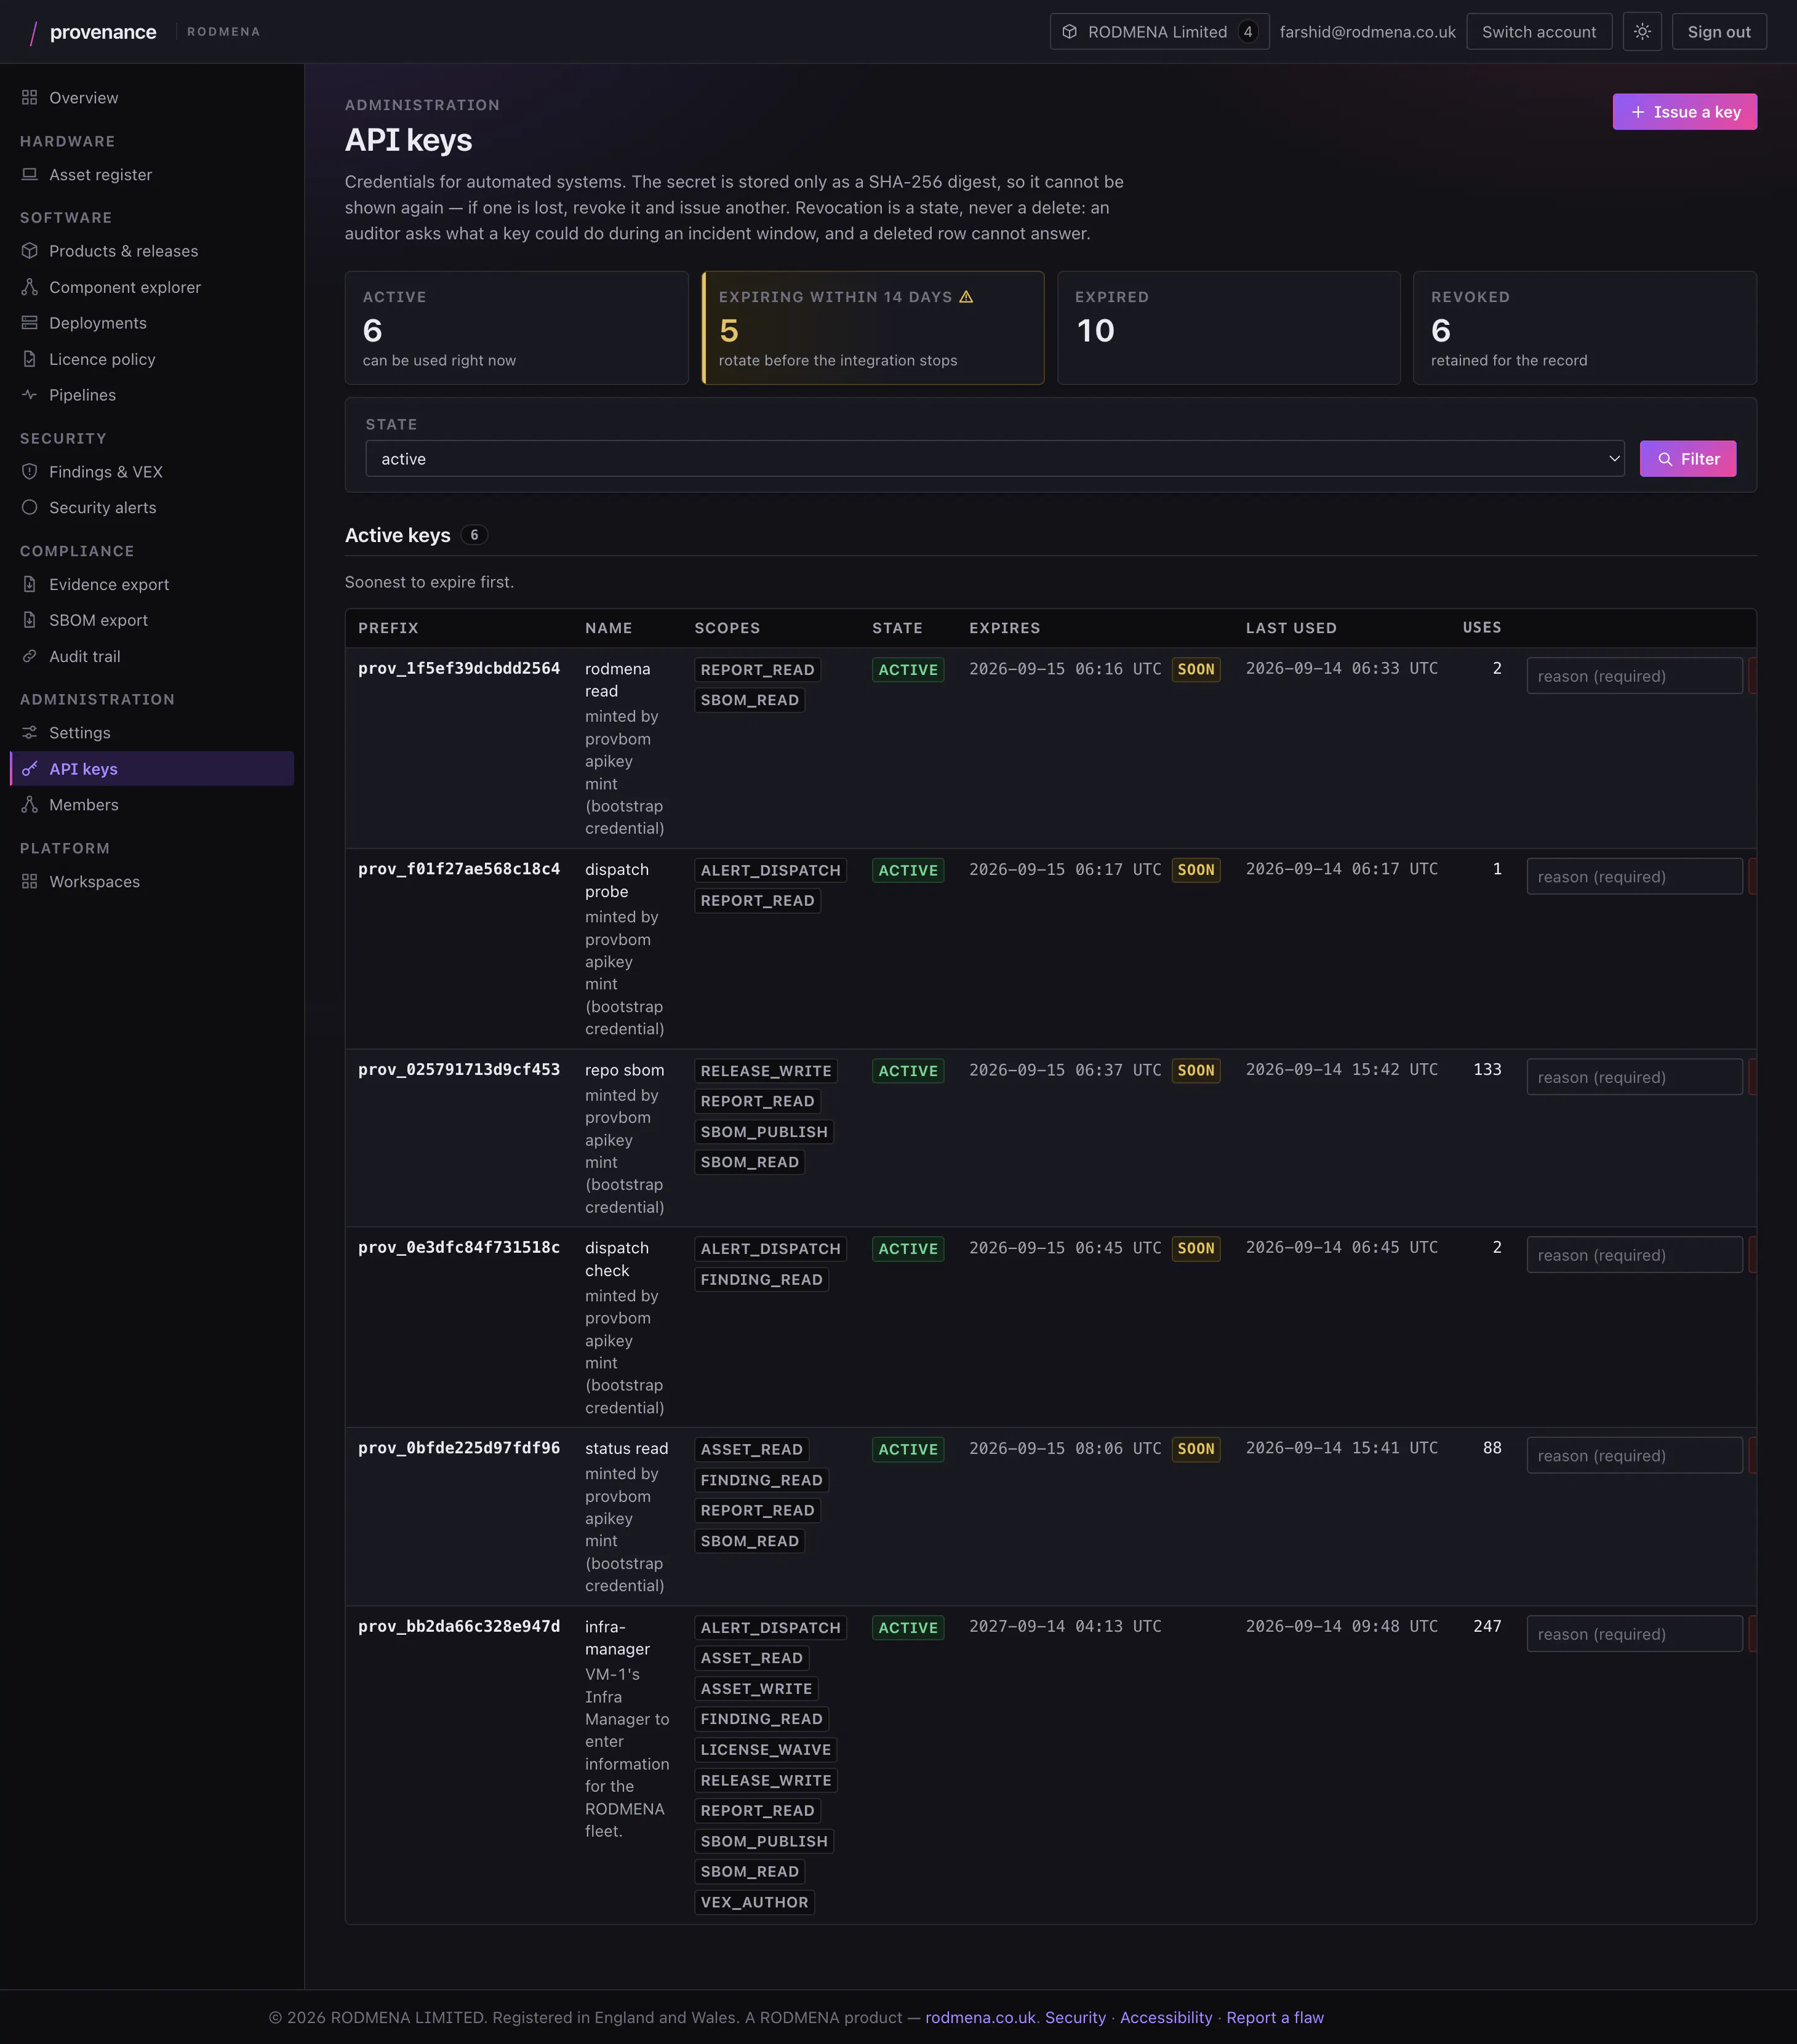Image resolution: width=1797 pixels, height=2044 pixels.
Task: Click the Settings sliders icon
Action: [x=30, y=733]
